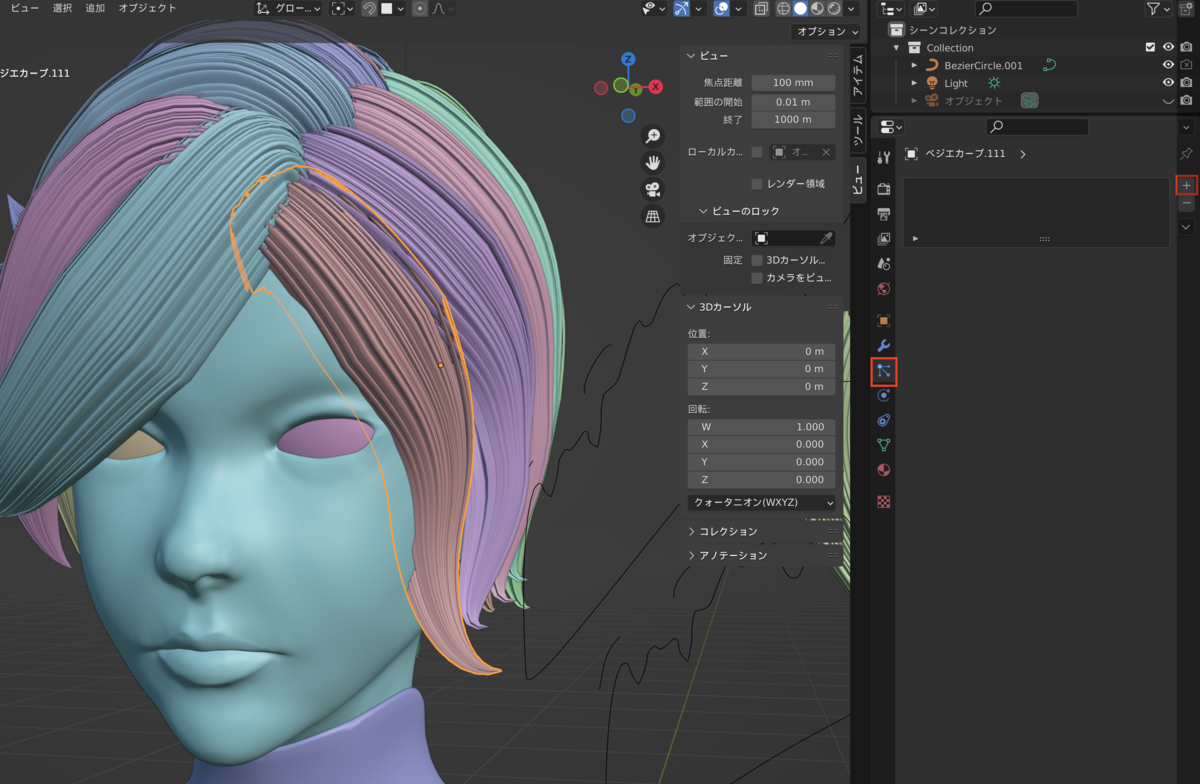Open the World properties tab

click(x=883, y=289)
